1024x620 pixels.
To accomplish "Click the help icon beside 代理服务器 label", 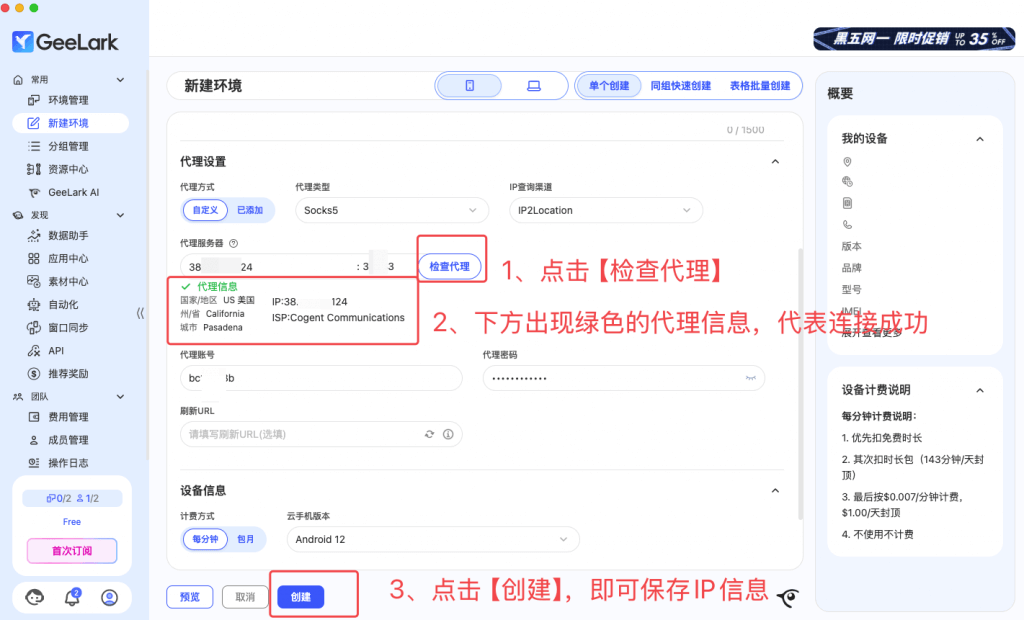I will [x=233, y=243].
